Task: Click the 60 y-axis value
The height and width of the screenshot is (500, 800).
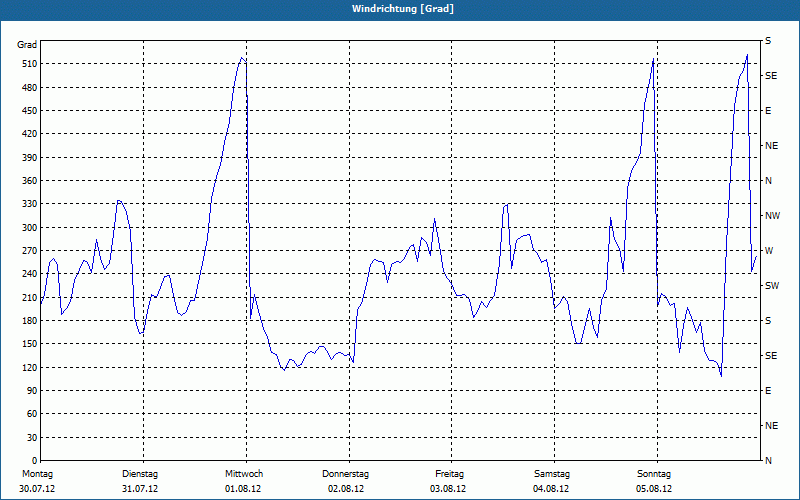Action: click(x=32, y=414)
